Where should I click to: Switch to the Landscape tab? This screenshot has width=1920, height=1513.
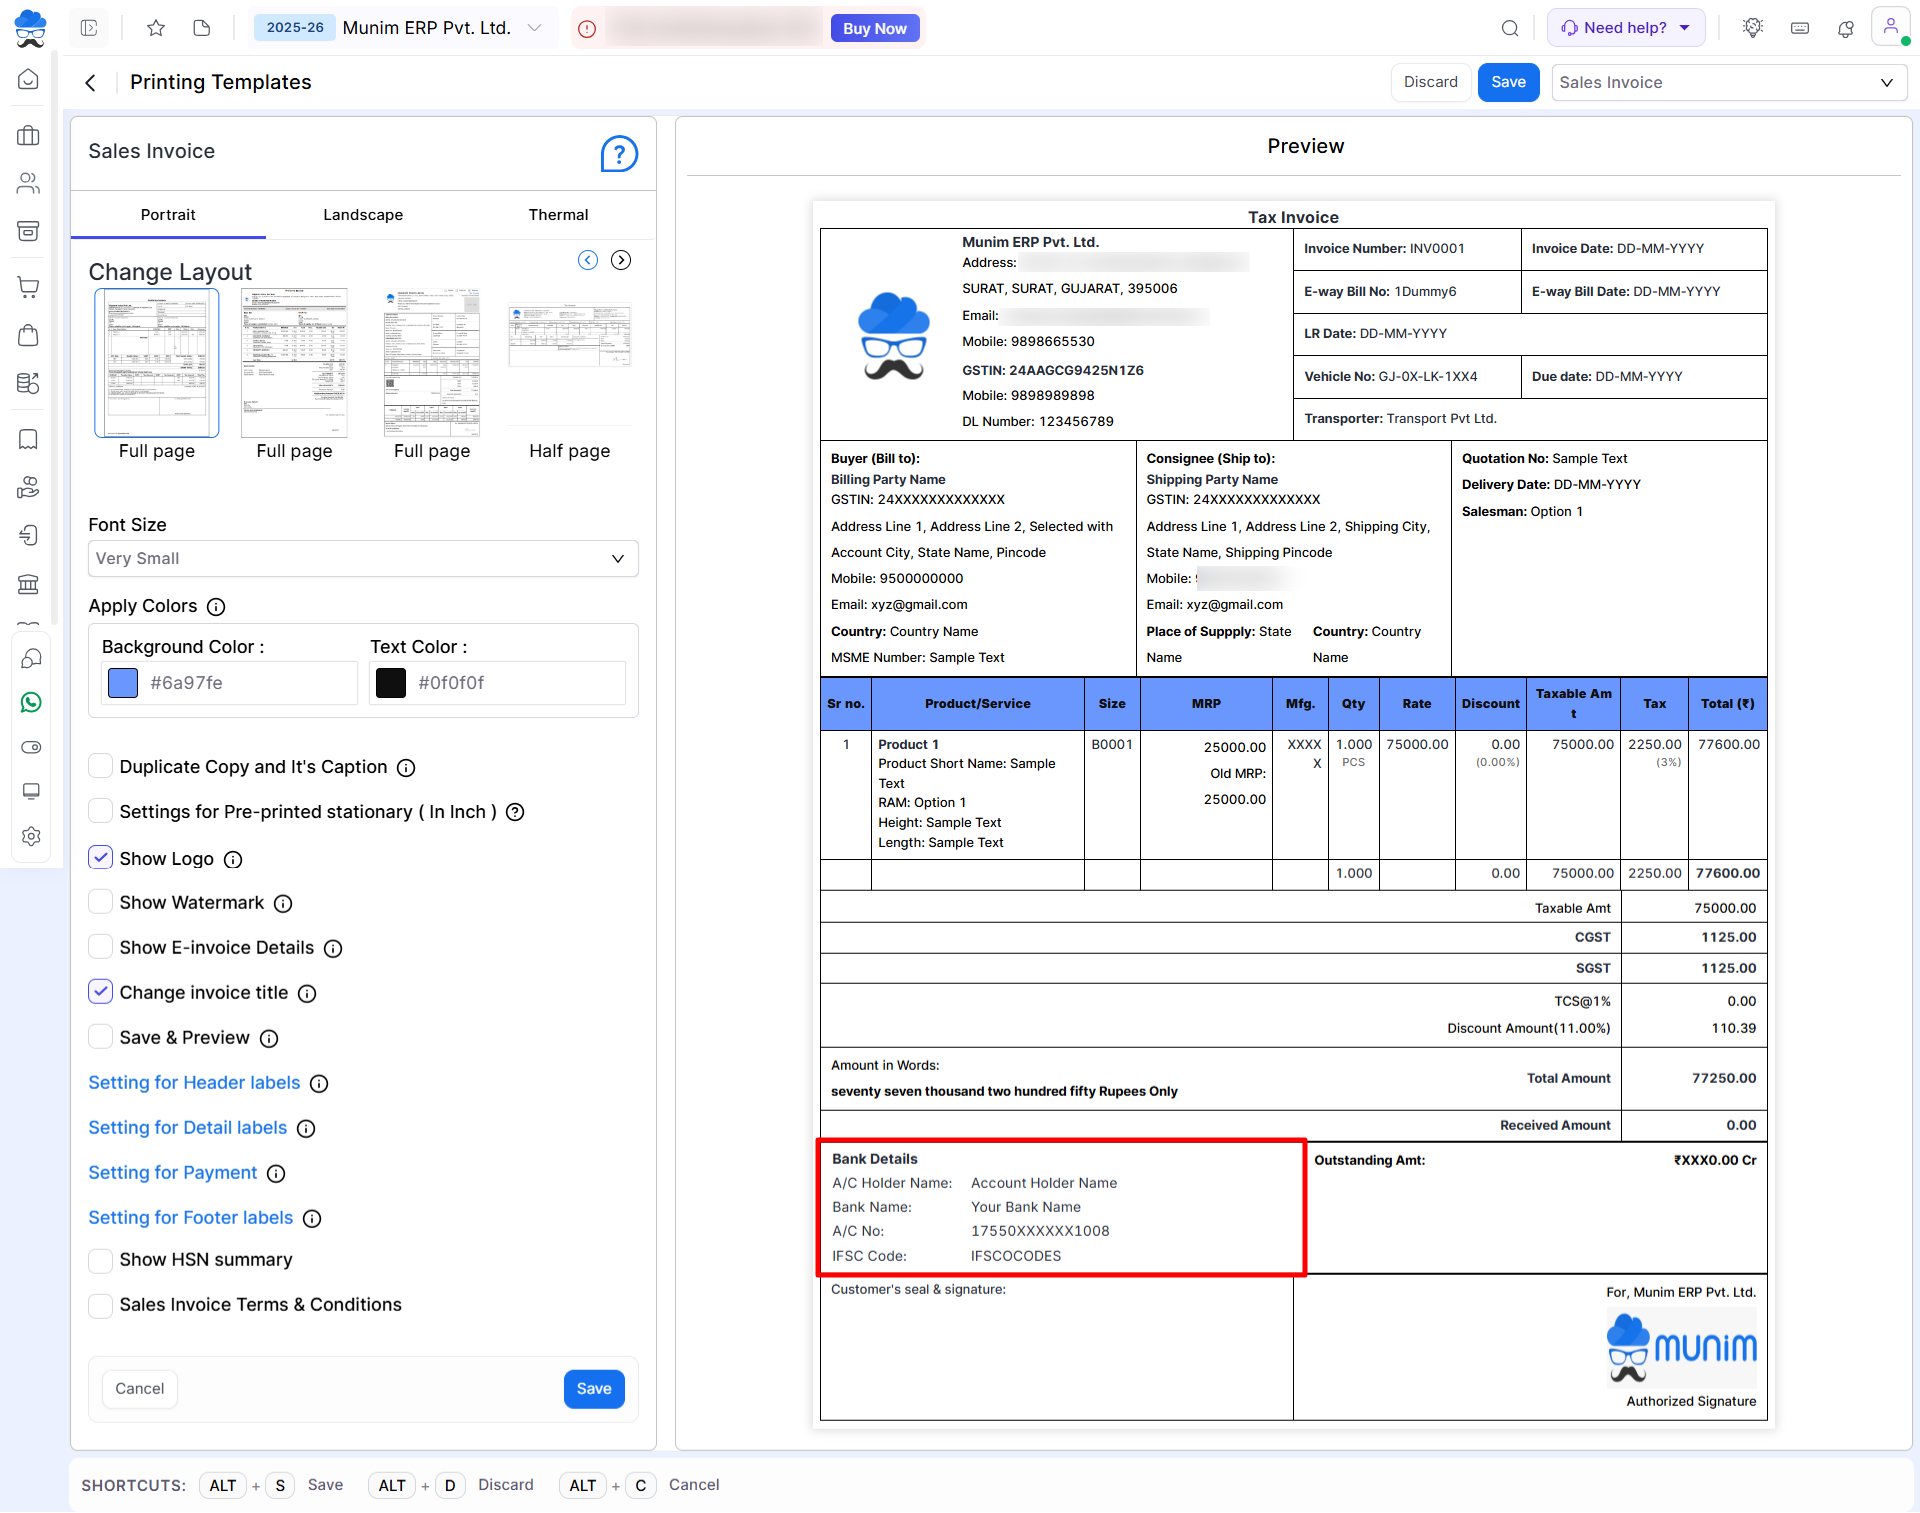coord(363,215)
